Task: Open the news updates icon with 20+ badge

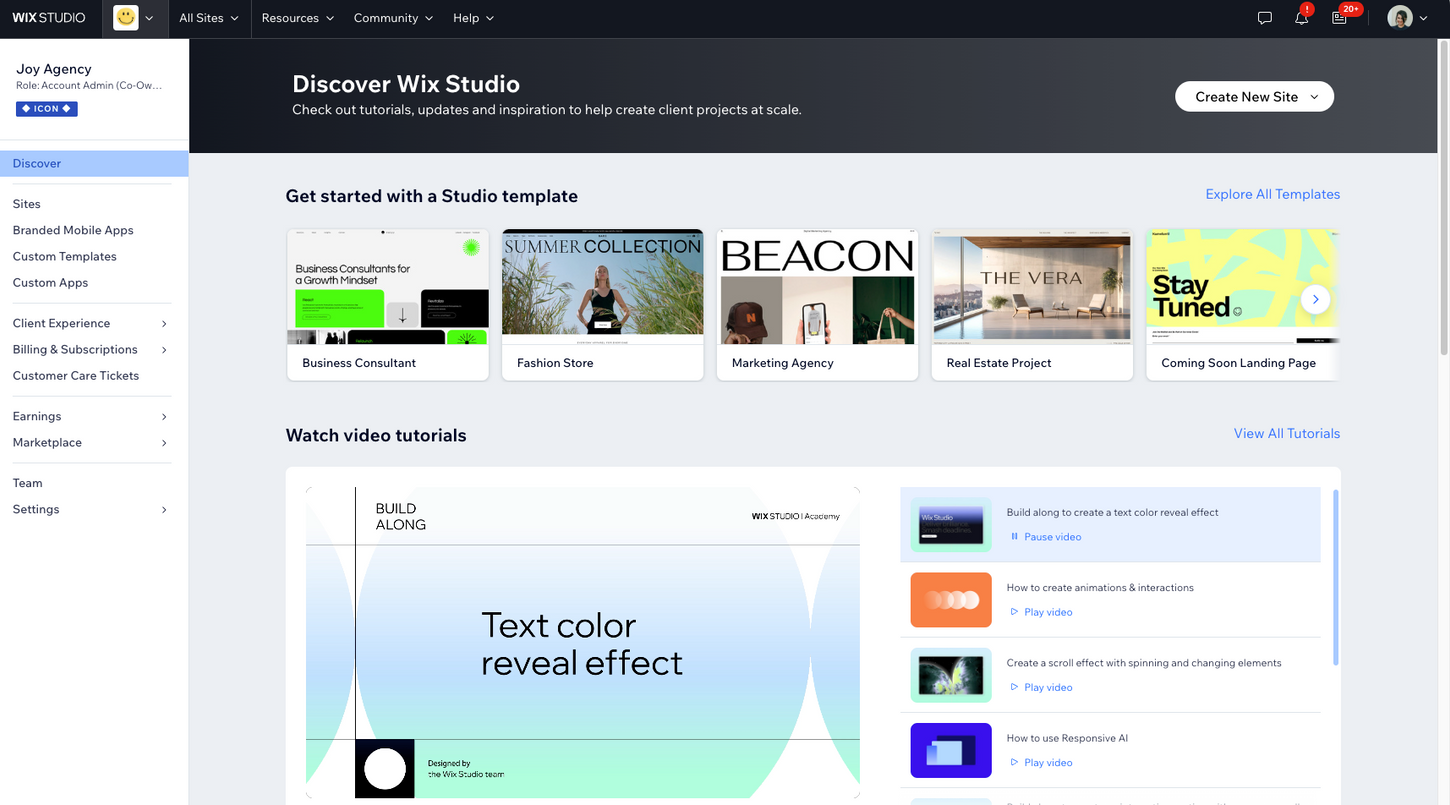Action: pyautogui.click(x=1340, y=18)
